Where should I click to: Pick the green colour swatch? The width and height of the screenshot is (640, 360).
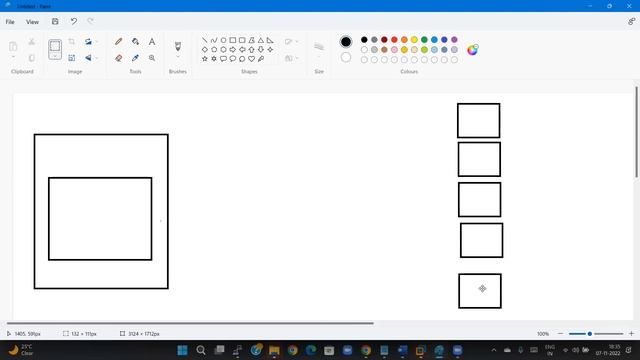(424, 40)
